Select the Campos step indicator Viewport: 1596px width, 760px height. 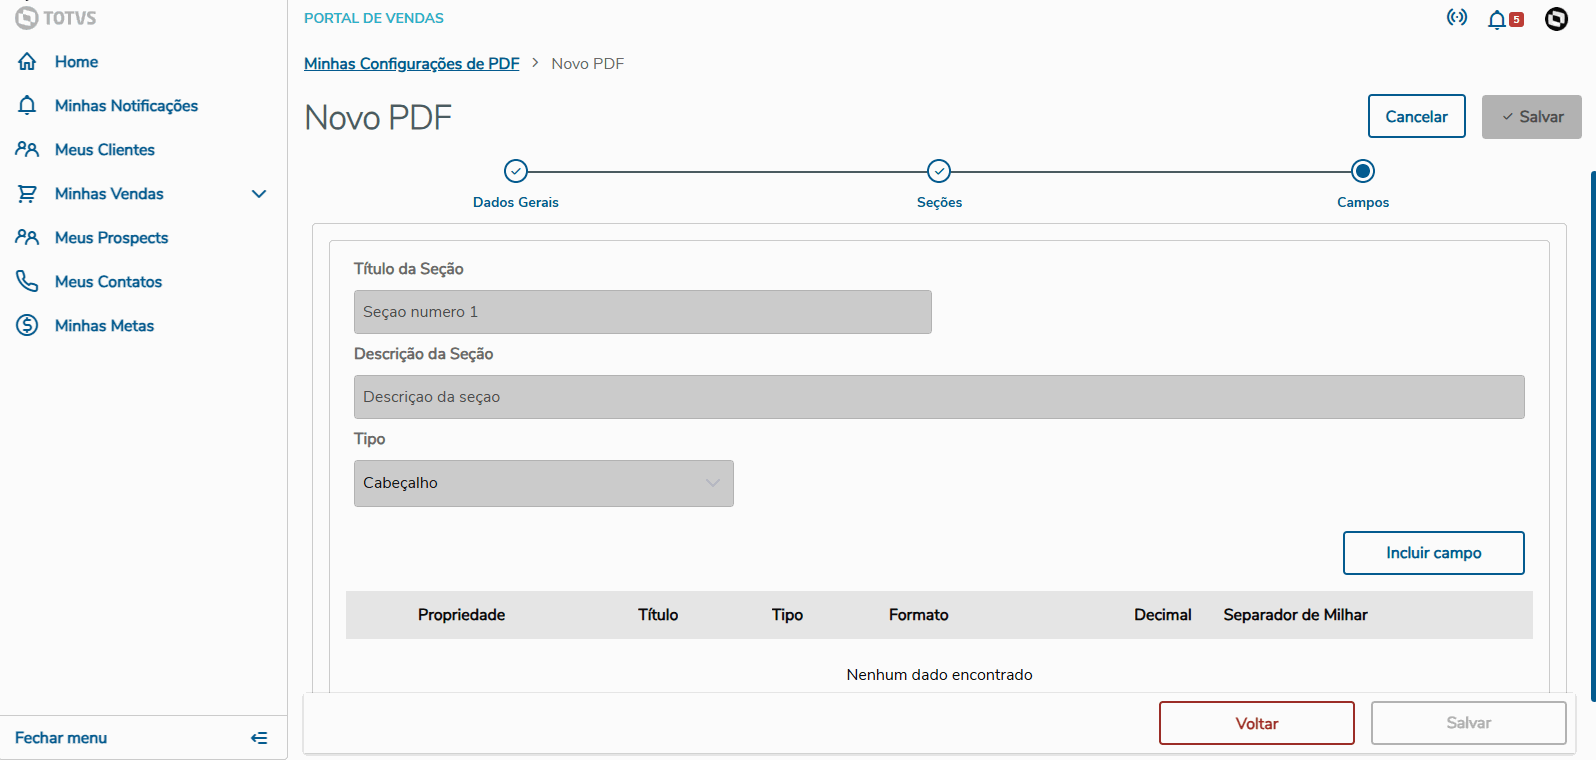click(x=1362, y=172)
